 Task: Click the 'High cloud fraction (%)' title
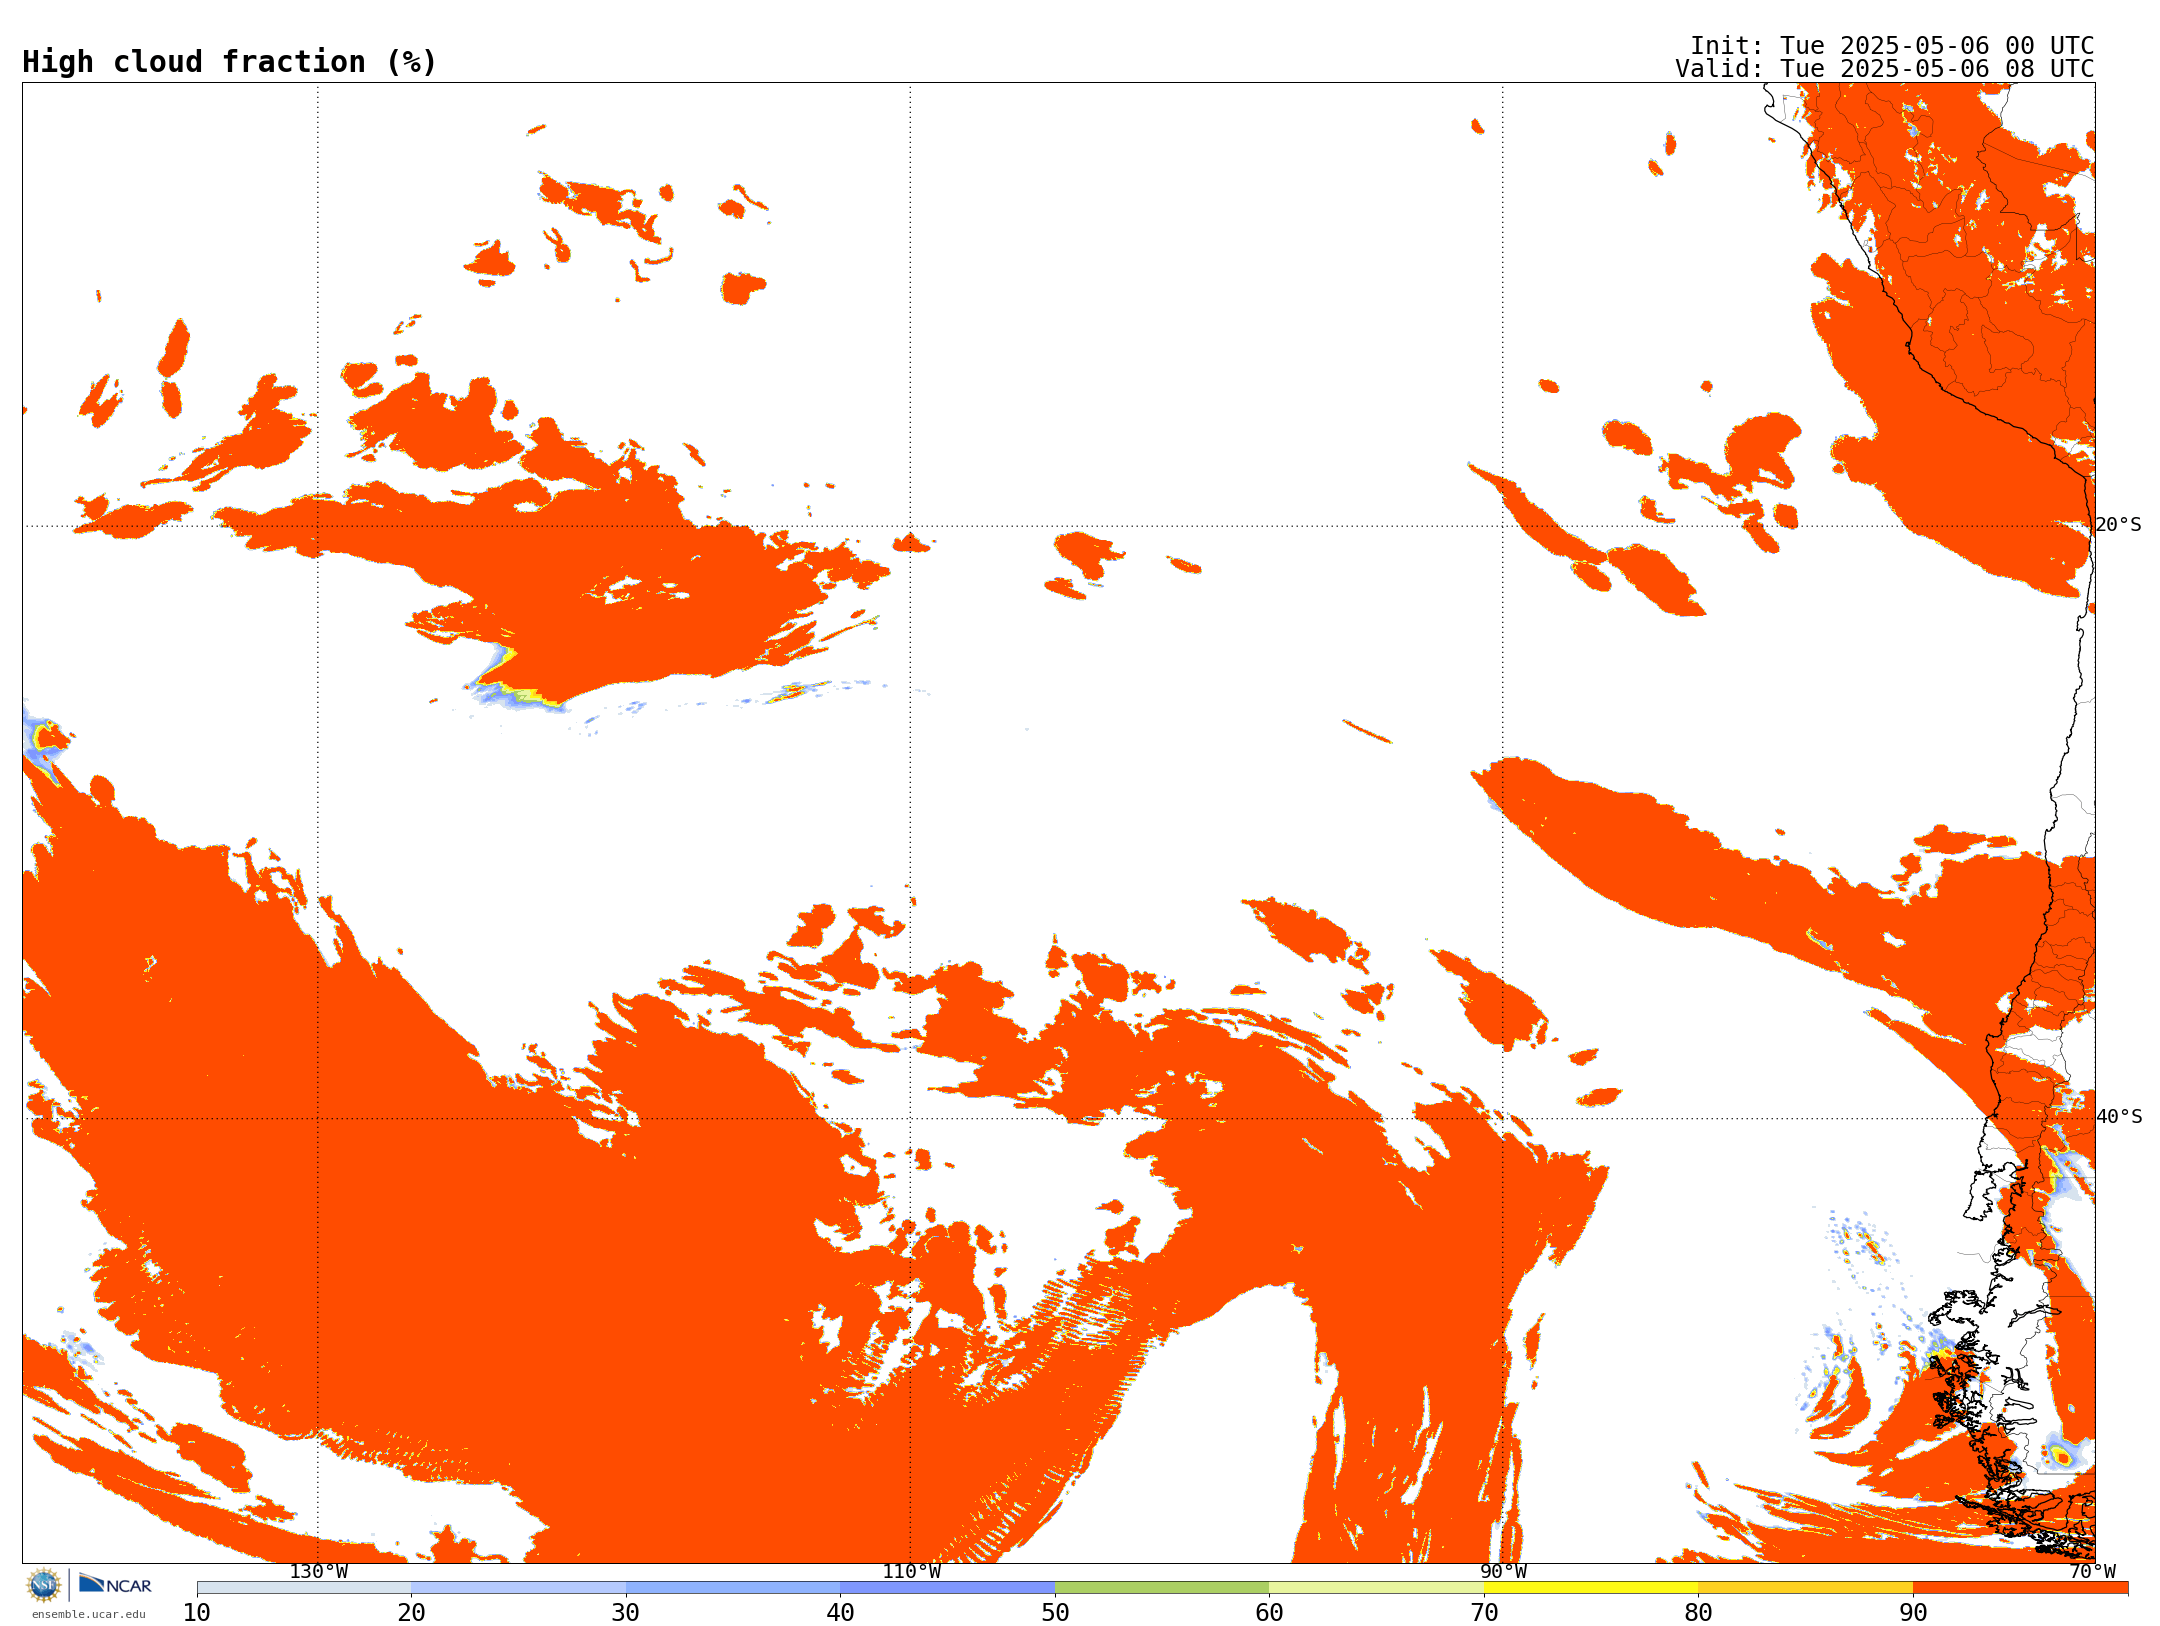click(230, 62)
